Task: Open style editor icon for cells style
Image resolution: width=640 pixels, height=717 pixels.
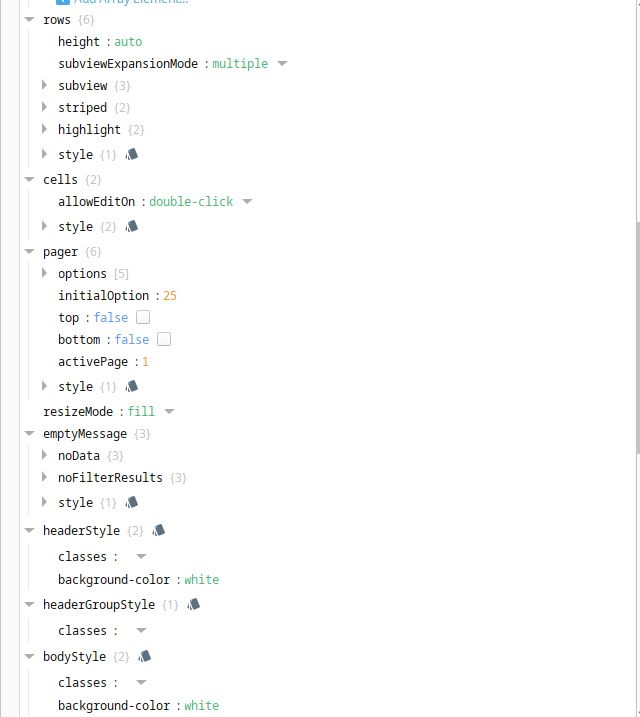Action: (132, 226)
